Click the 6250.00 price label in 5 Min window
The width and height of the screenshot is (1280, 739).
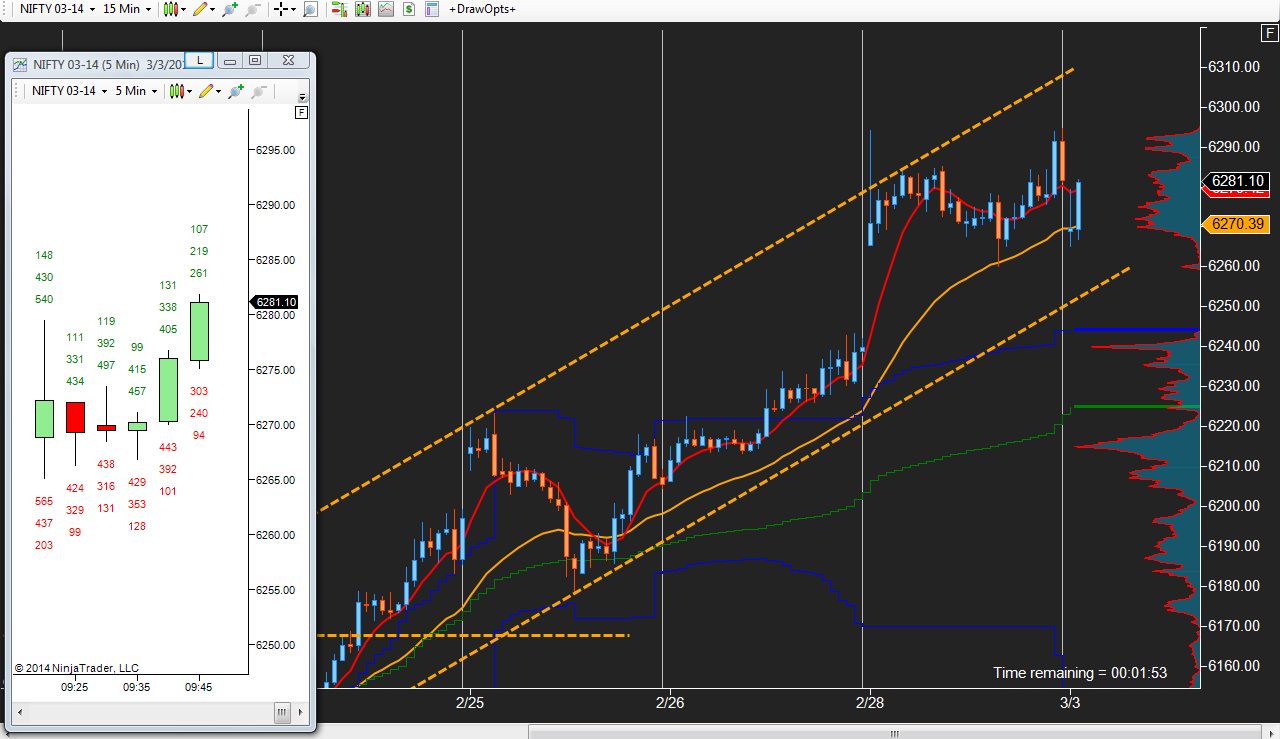click(x=275, y=645)
